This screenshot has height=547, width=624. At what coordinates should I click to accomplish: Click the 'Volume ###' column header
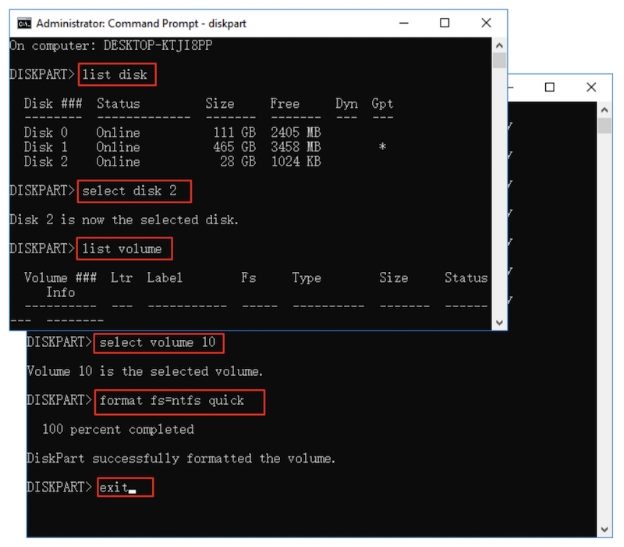click(60, 277)
